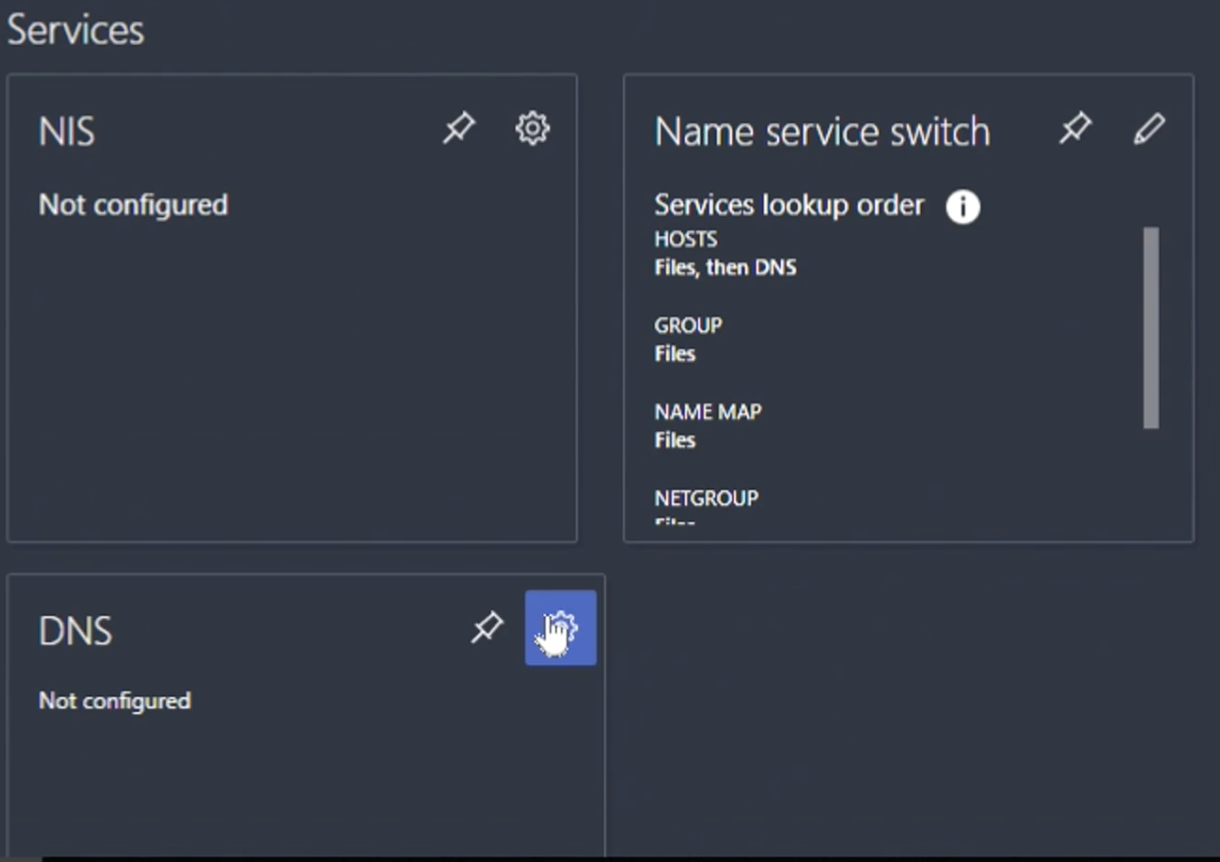Image resolution: width=1220 pixels, height=862 pixels.
Task: Pin the NIS card
Action: (x=459, y=128)
